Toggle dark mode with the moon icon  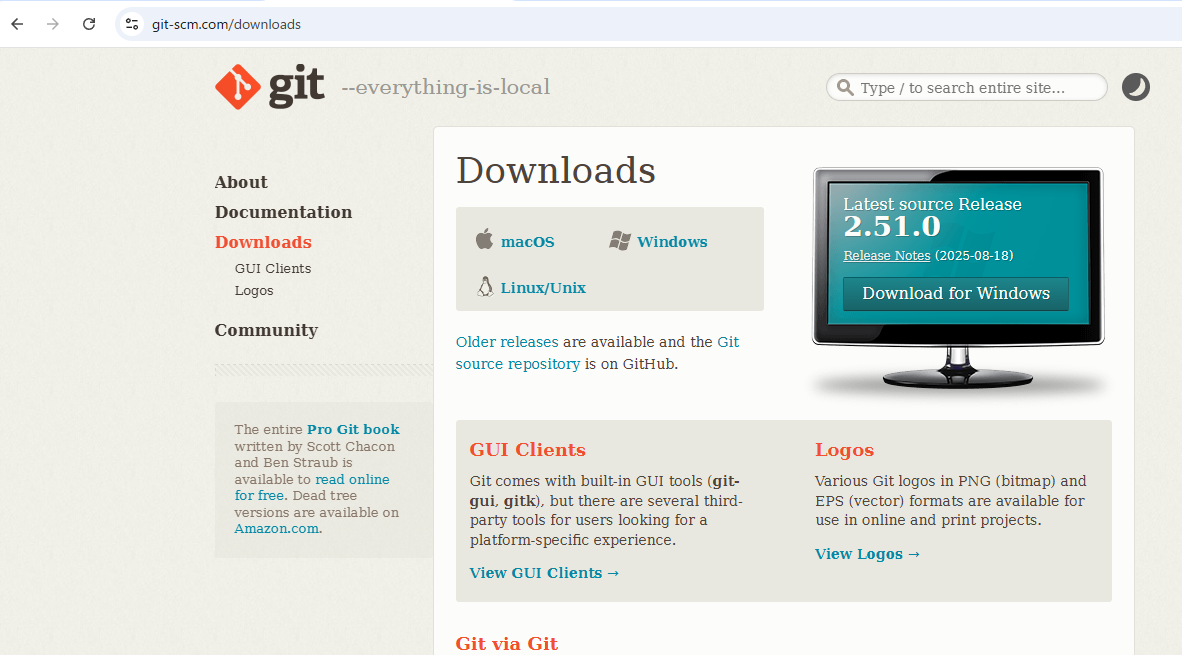click(x=1135, y=87)
